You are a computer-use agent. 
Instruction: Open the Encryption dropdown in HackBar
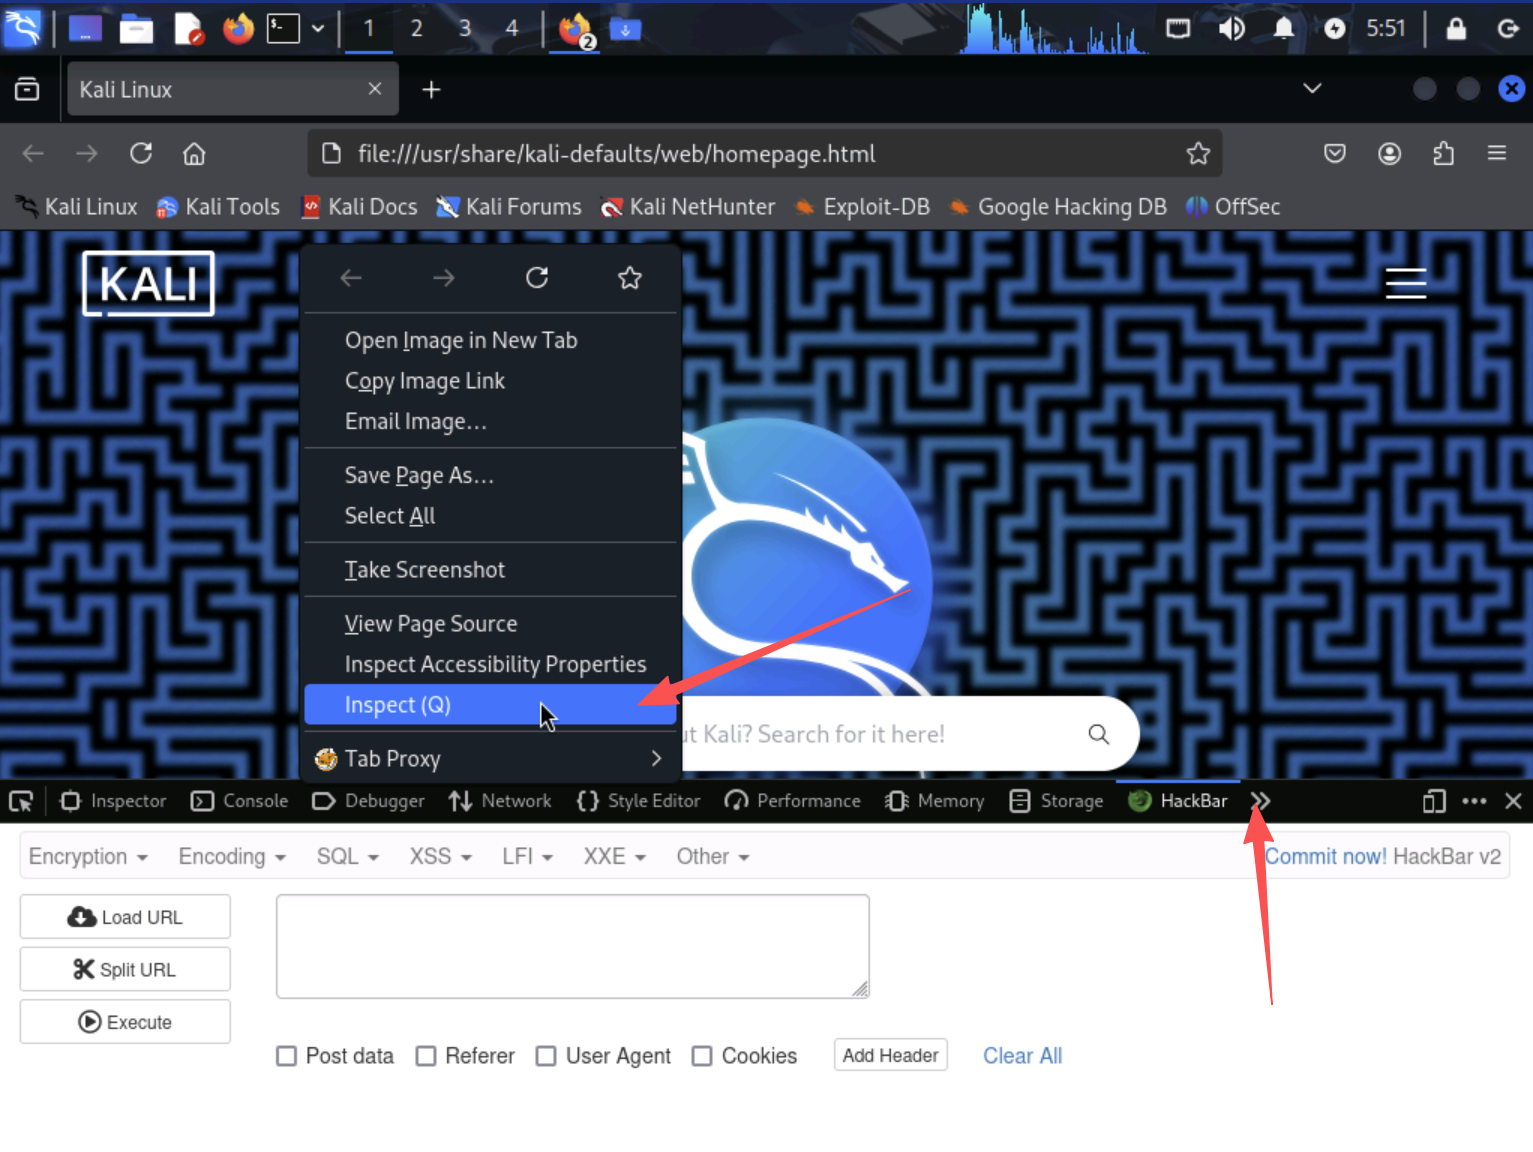(88, 857)
